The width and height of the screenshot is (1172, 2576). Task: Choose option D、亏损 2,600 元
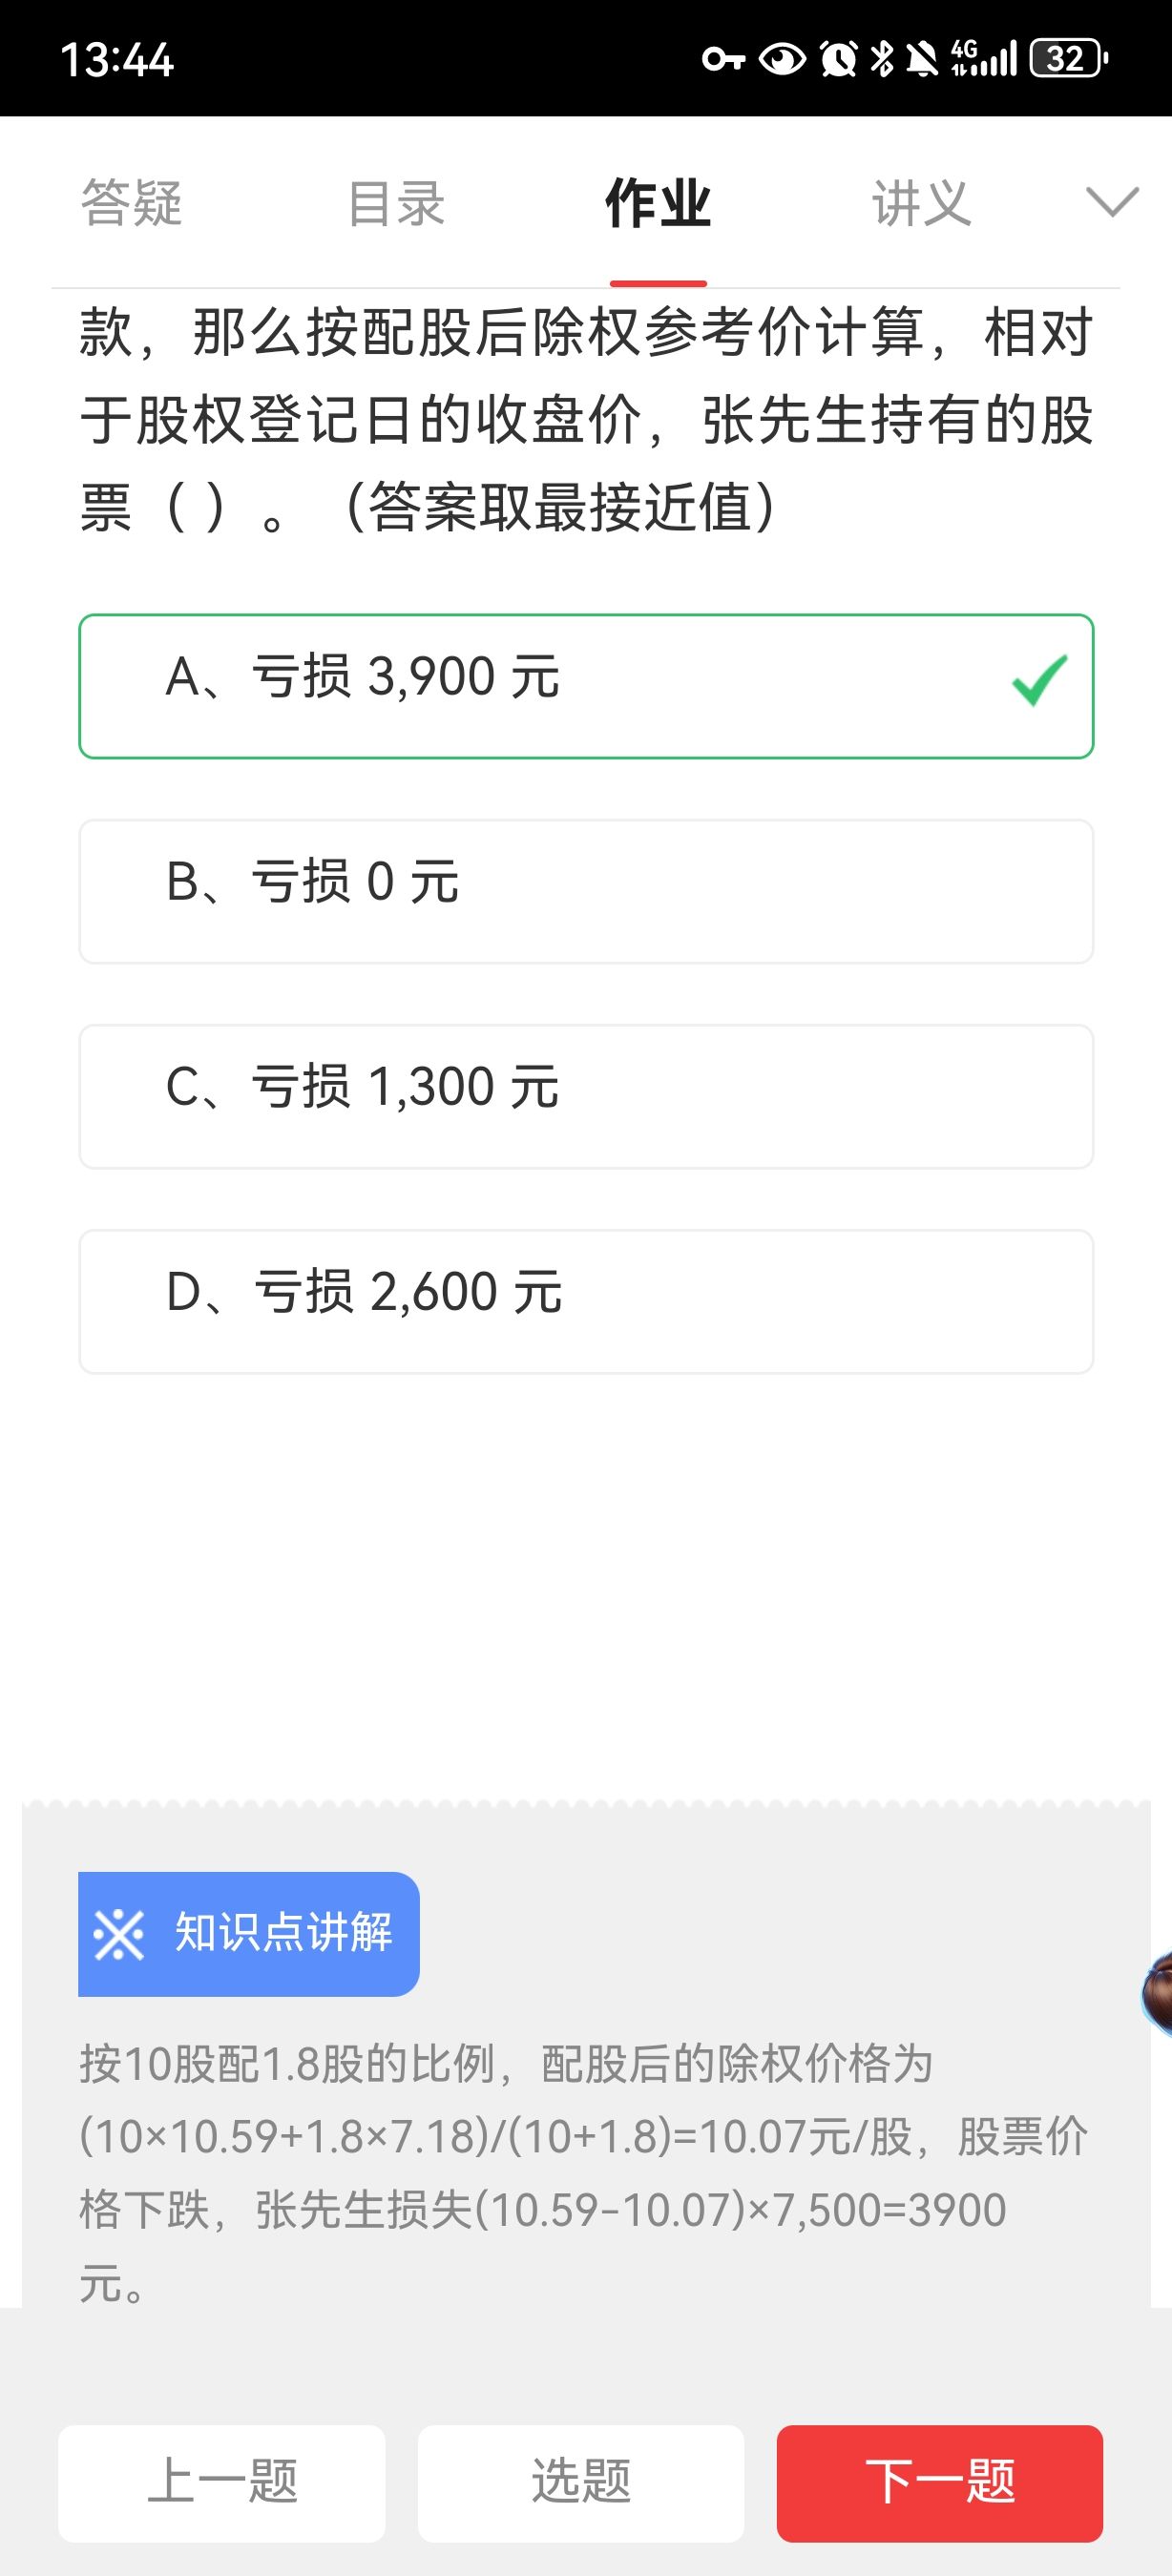[586, 1301]
